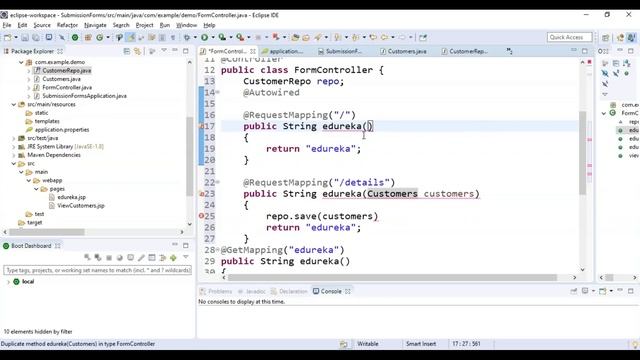Show hidden editor tabs list
Screen dimensions: 640x360
pyautogui.click(x=509, y=51)
